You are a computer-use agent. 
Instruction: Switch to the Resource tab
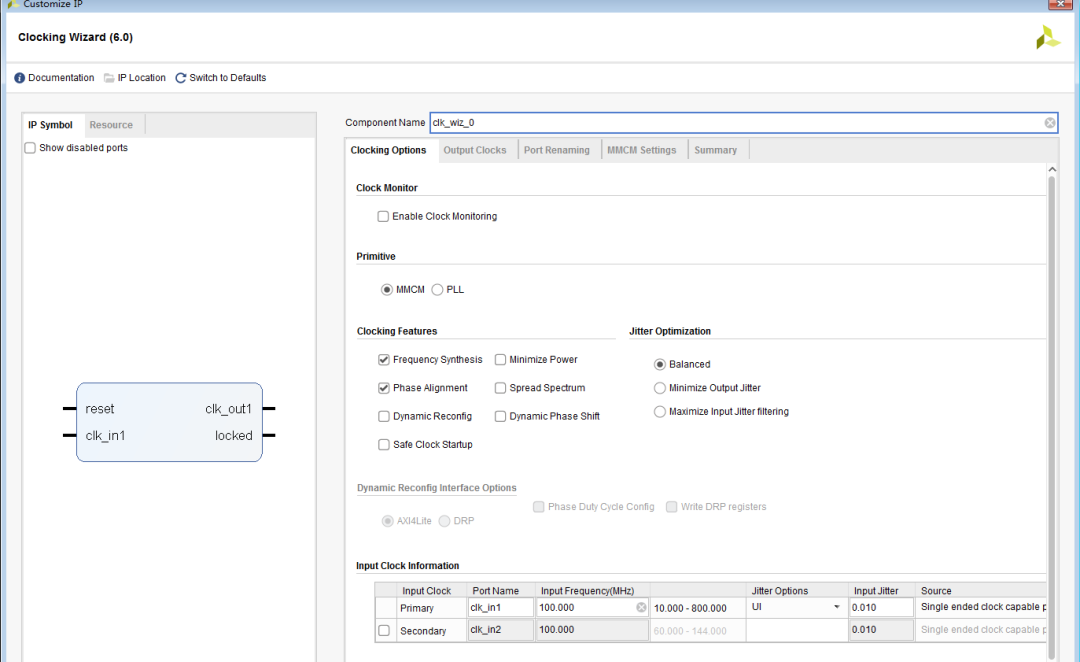(x=111, y=125)
